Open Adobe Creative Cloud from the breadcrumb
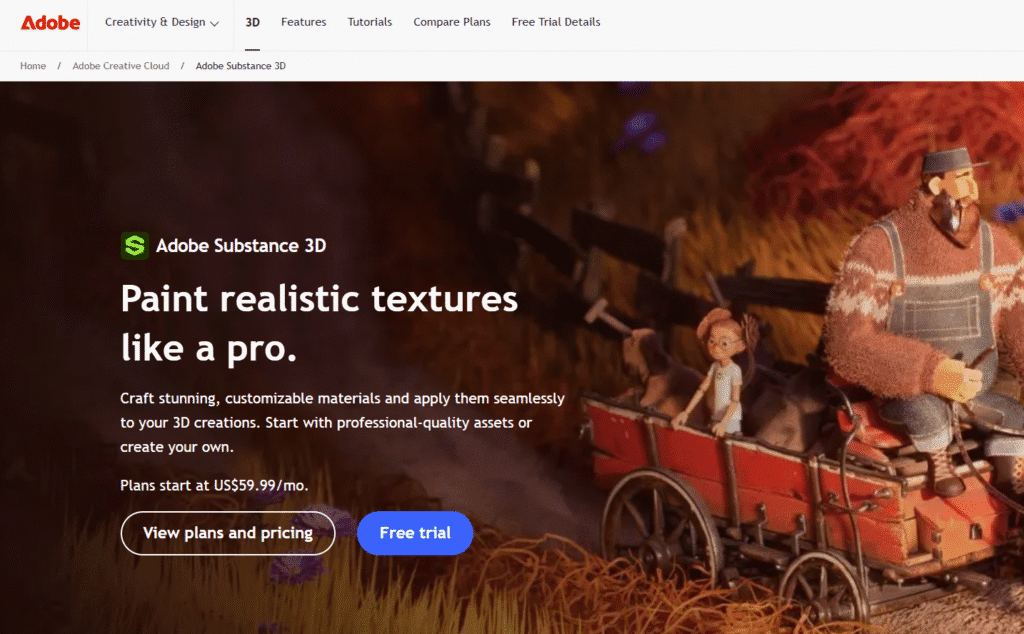The height and width of the screenshot is (634, 1024). (x=121, y=65)
